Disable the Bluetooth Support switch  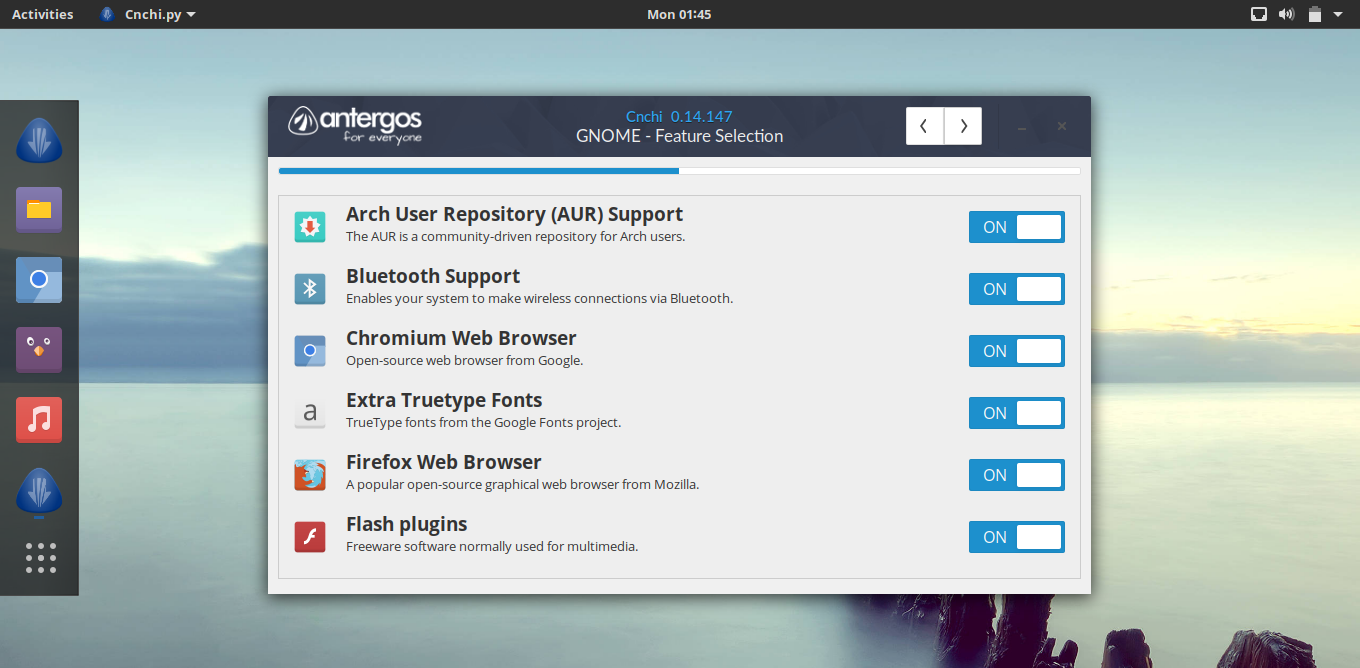[x=1016, y=289]
